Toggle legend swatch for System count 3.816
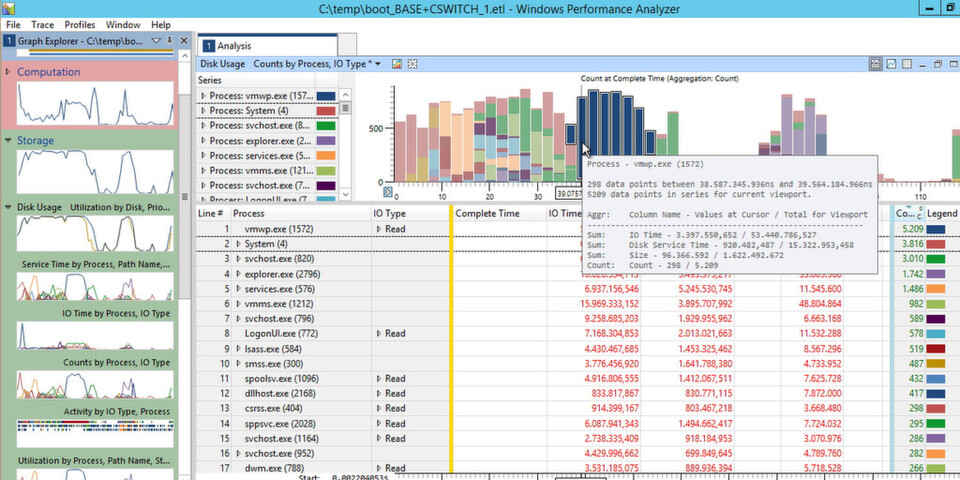The image size is (960, 480). (936, 244)
